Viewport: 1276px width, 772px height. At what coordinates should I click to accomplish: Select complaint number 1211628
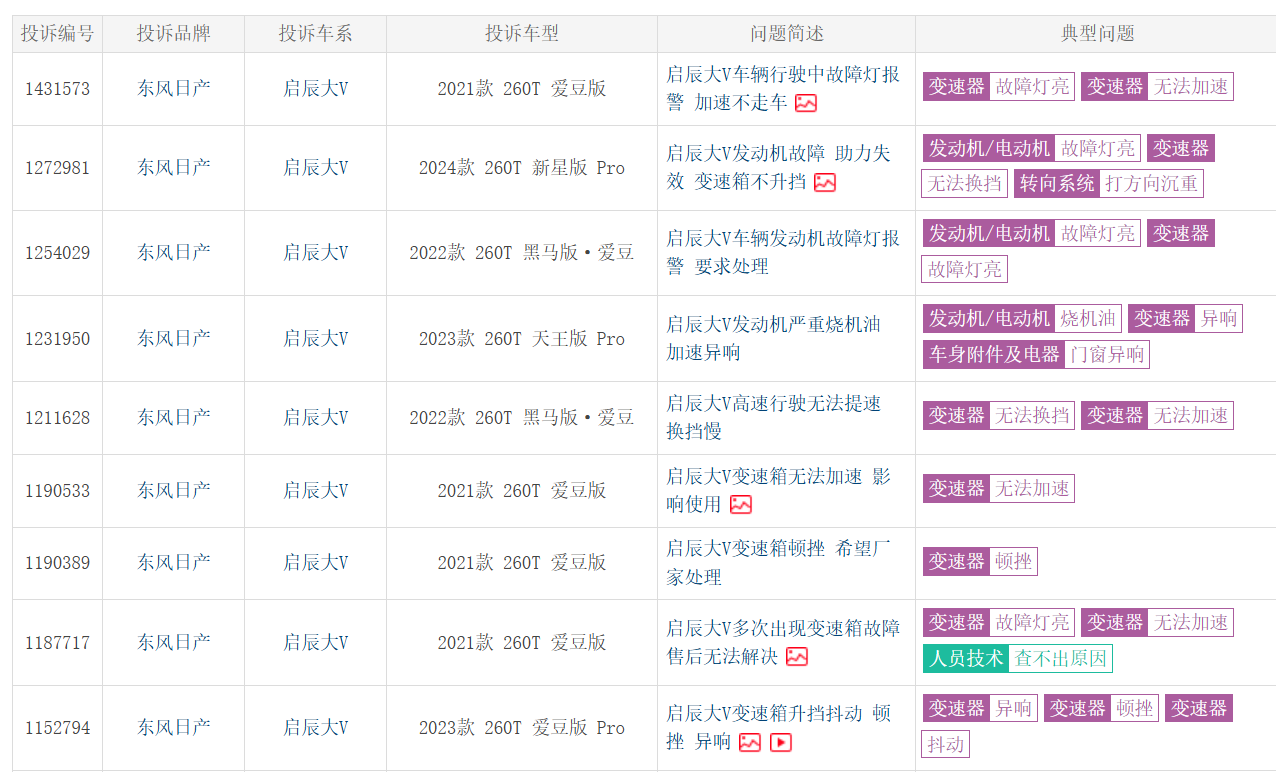coord(57,418)
